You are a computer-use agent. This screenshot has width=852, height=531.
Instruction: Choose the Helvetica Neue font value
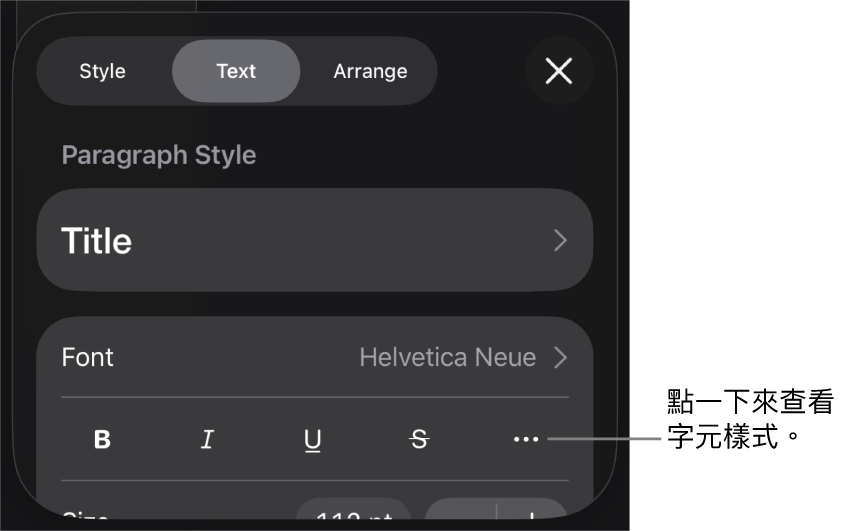(447, 357)
